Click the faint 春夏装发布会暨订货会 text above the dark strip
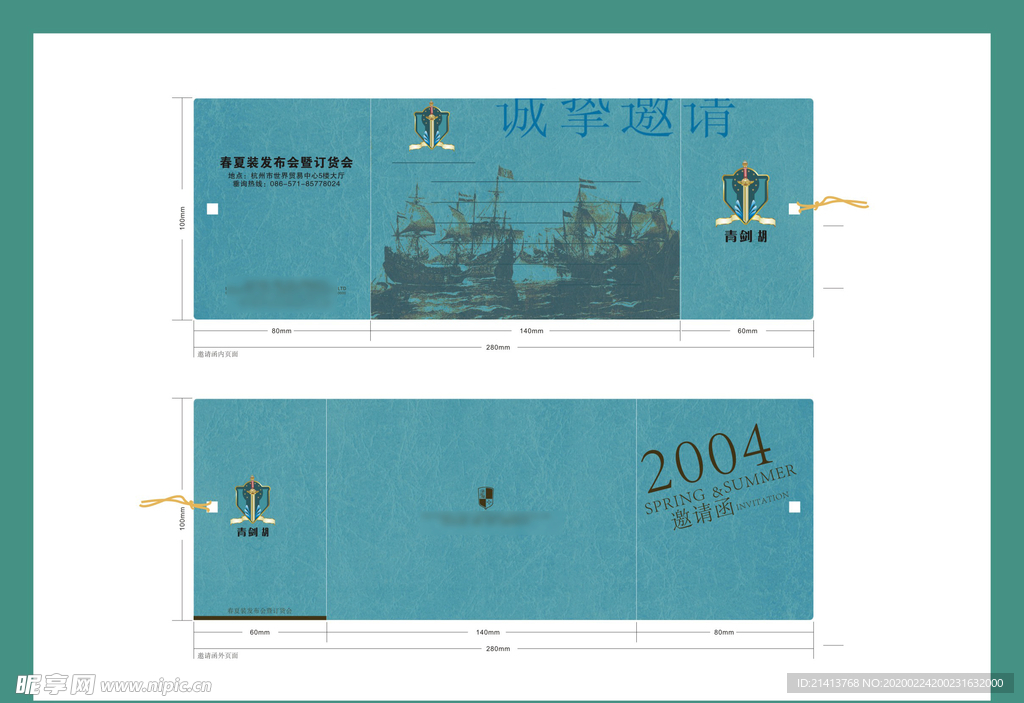The image size is (1024, 703). [x=260, y=611]
